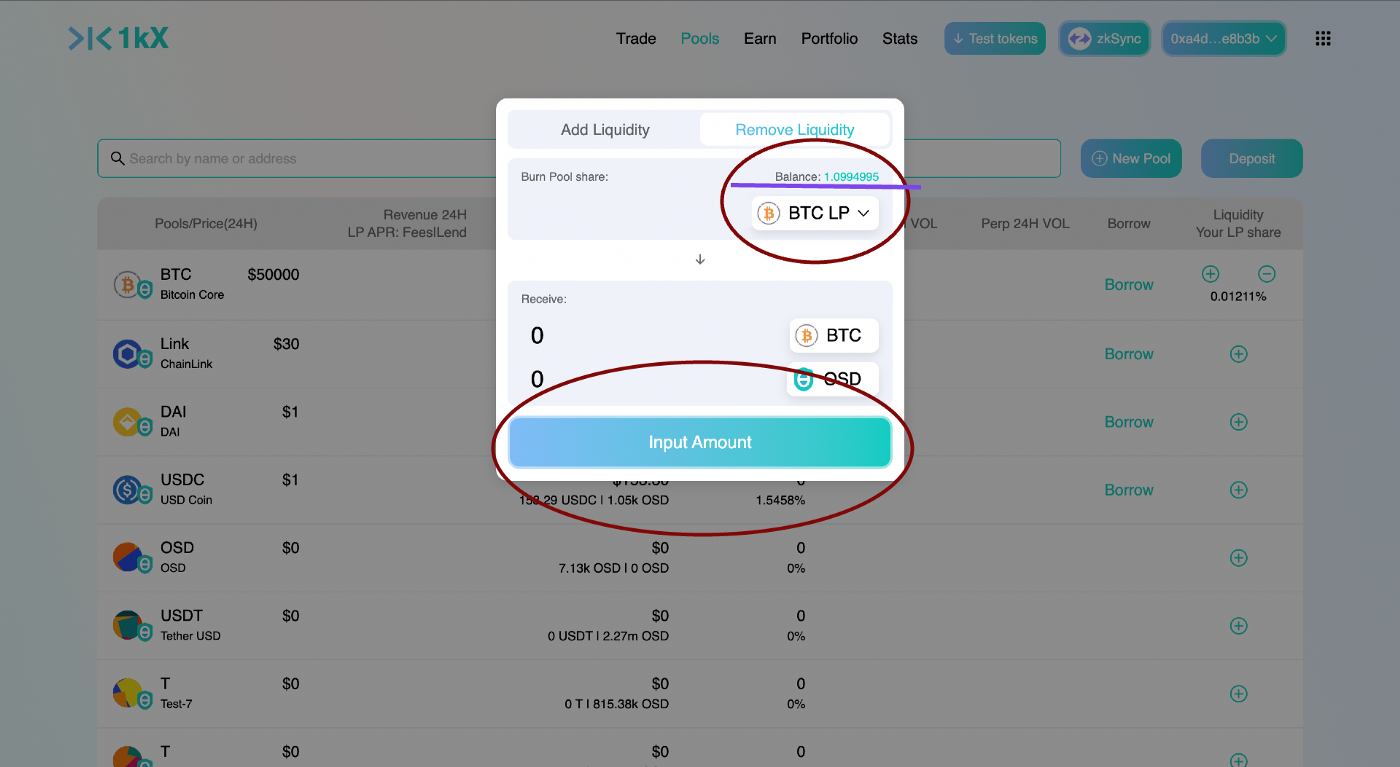
Task: Click the pool search input field
Action: (x=300, y=159)
